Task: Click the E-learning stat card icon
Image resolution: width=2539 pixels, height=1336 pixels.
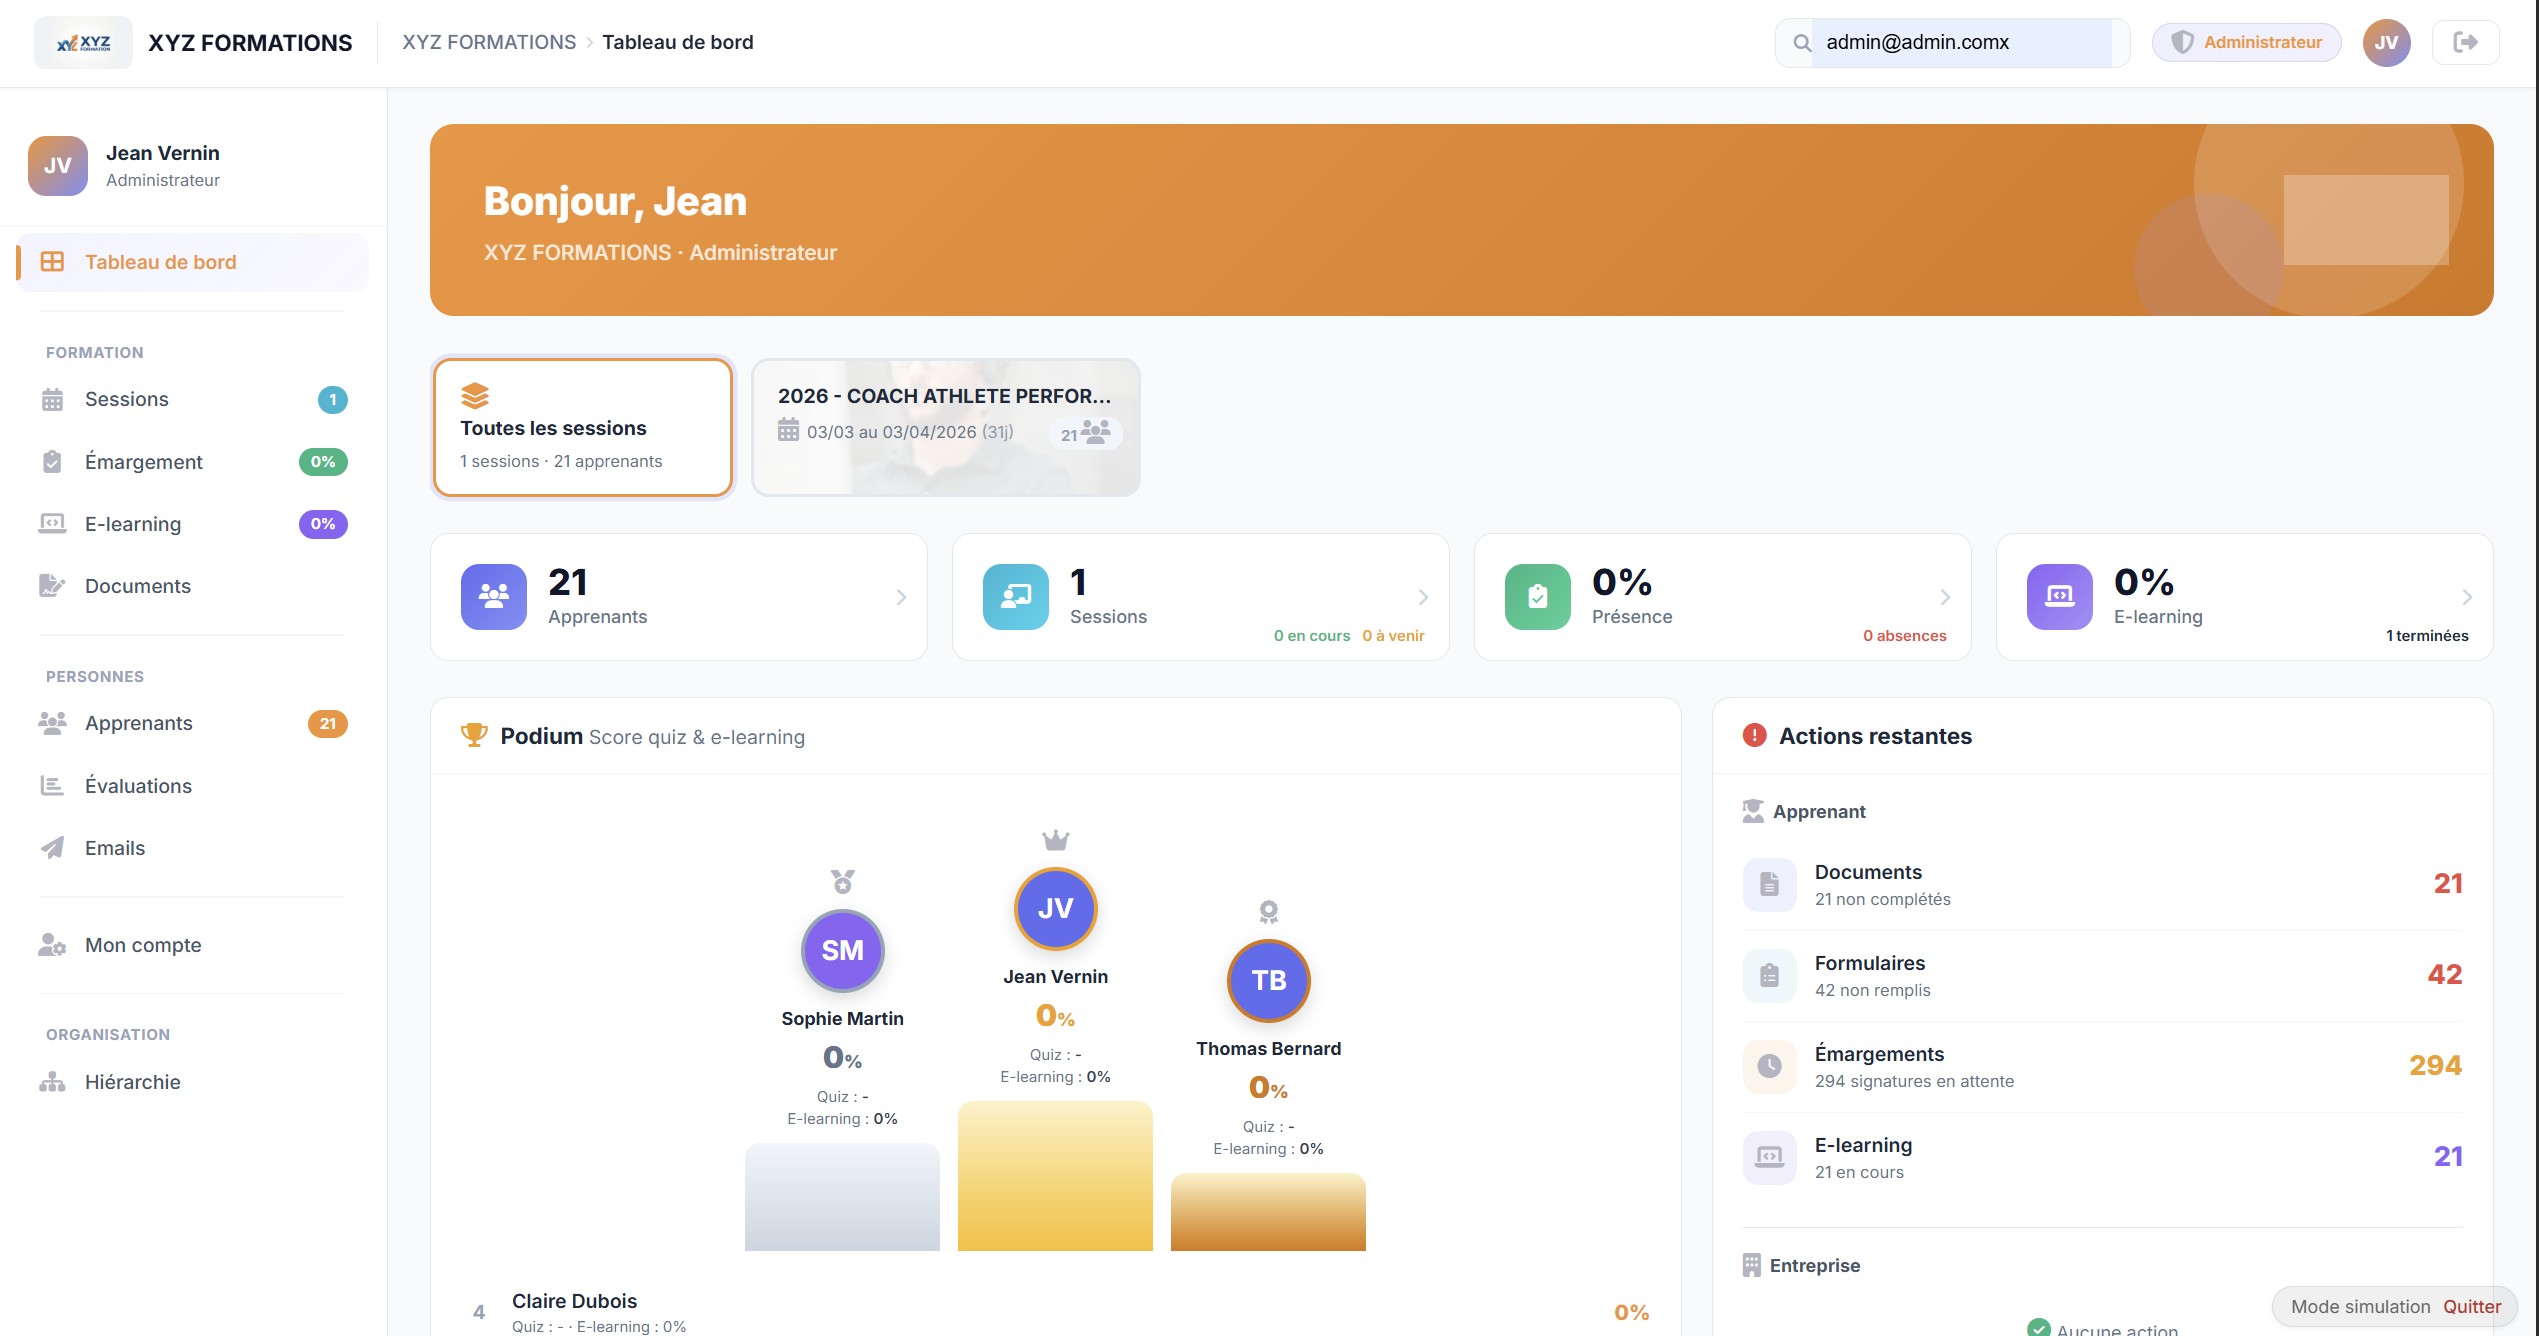Action: click(2059, 597)
